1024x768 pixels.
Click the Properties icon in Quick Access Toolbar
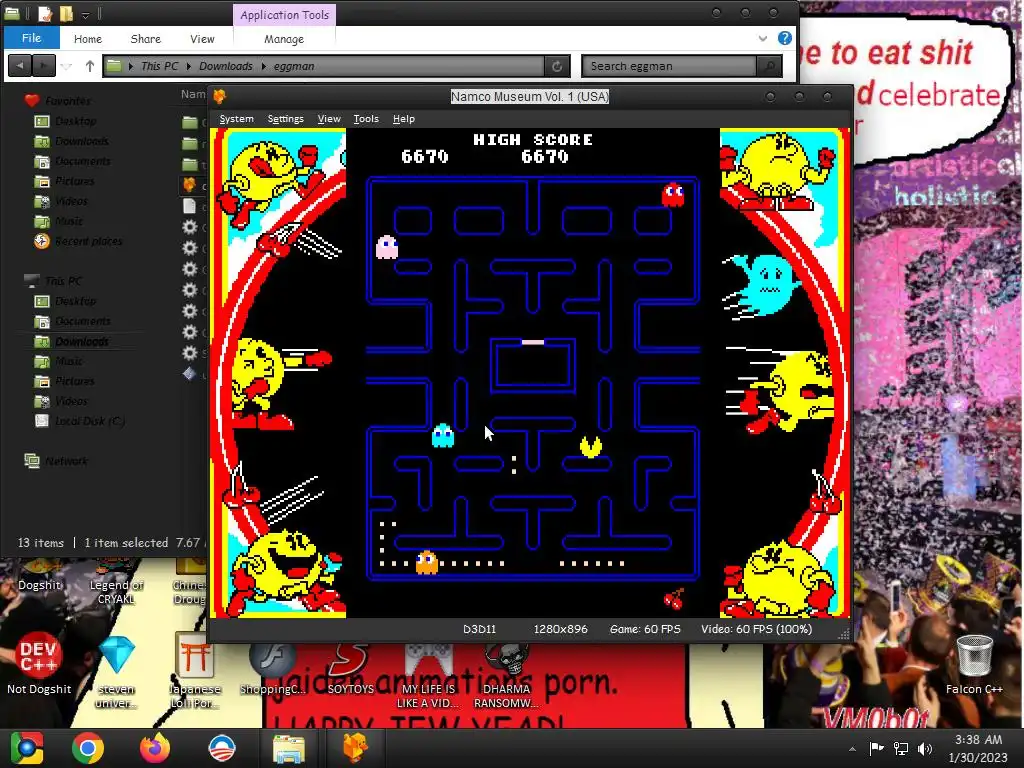[x=44, y=13]
